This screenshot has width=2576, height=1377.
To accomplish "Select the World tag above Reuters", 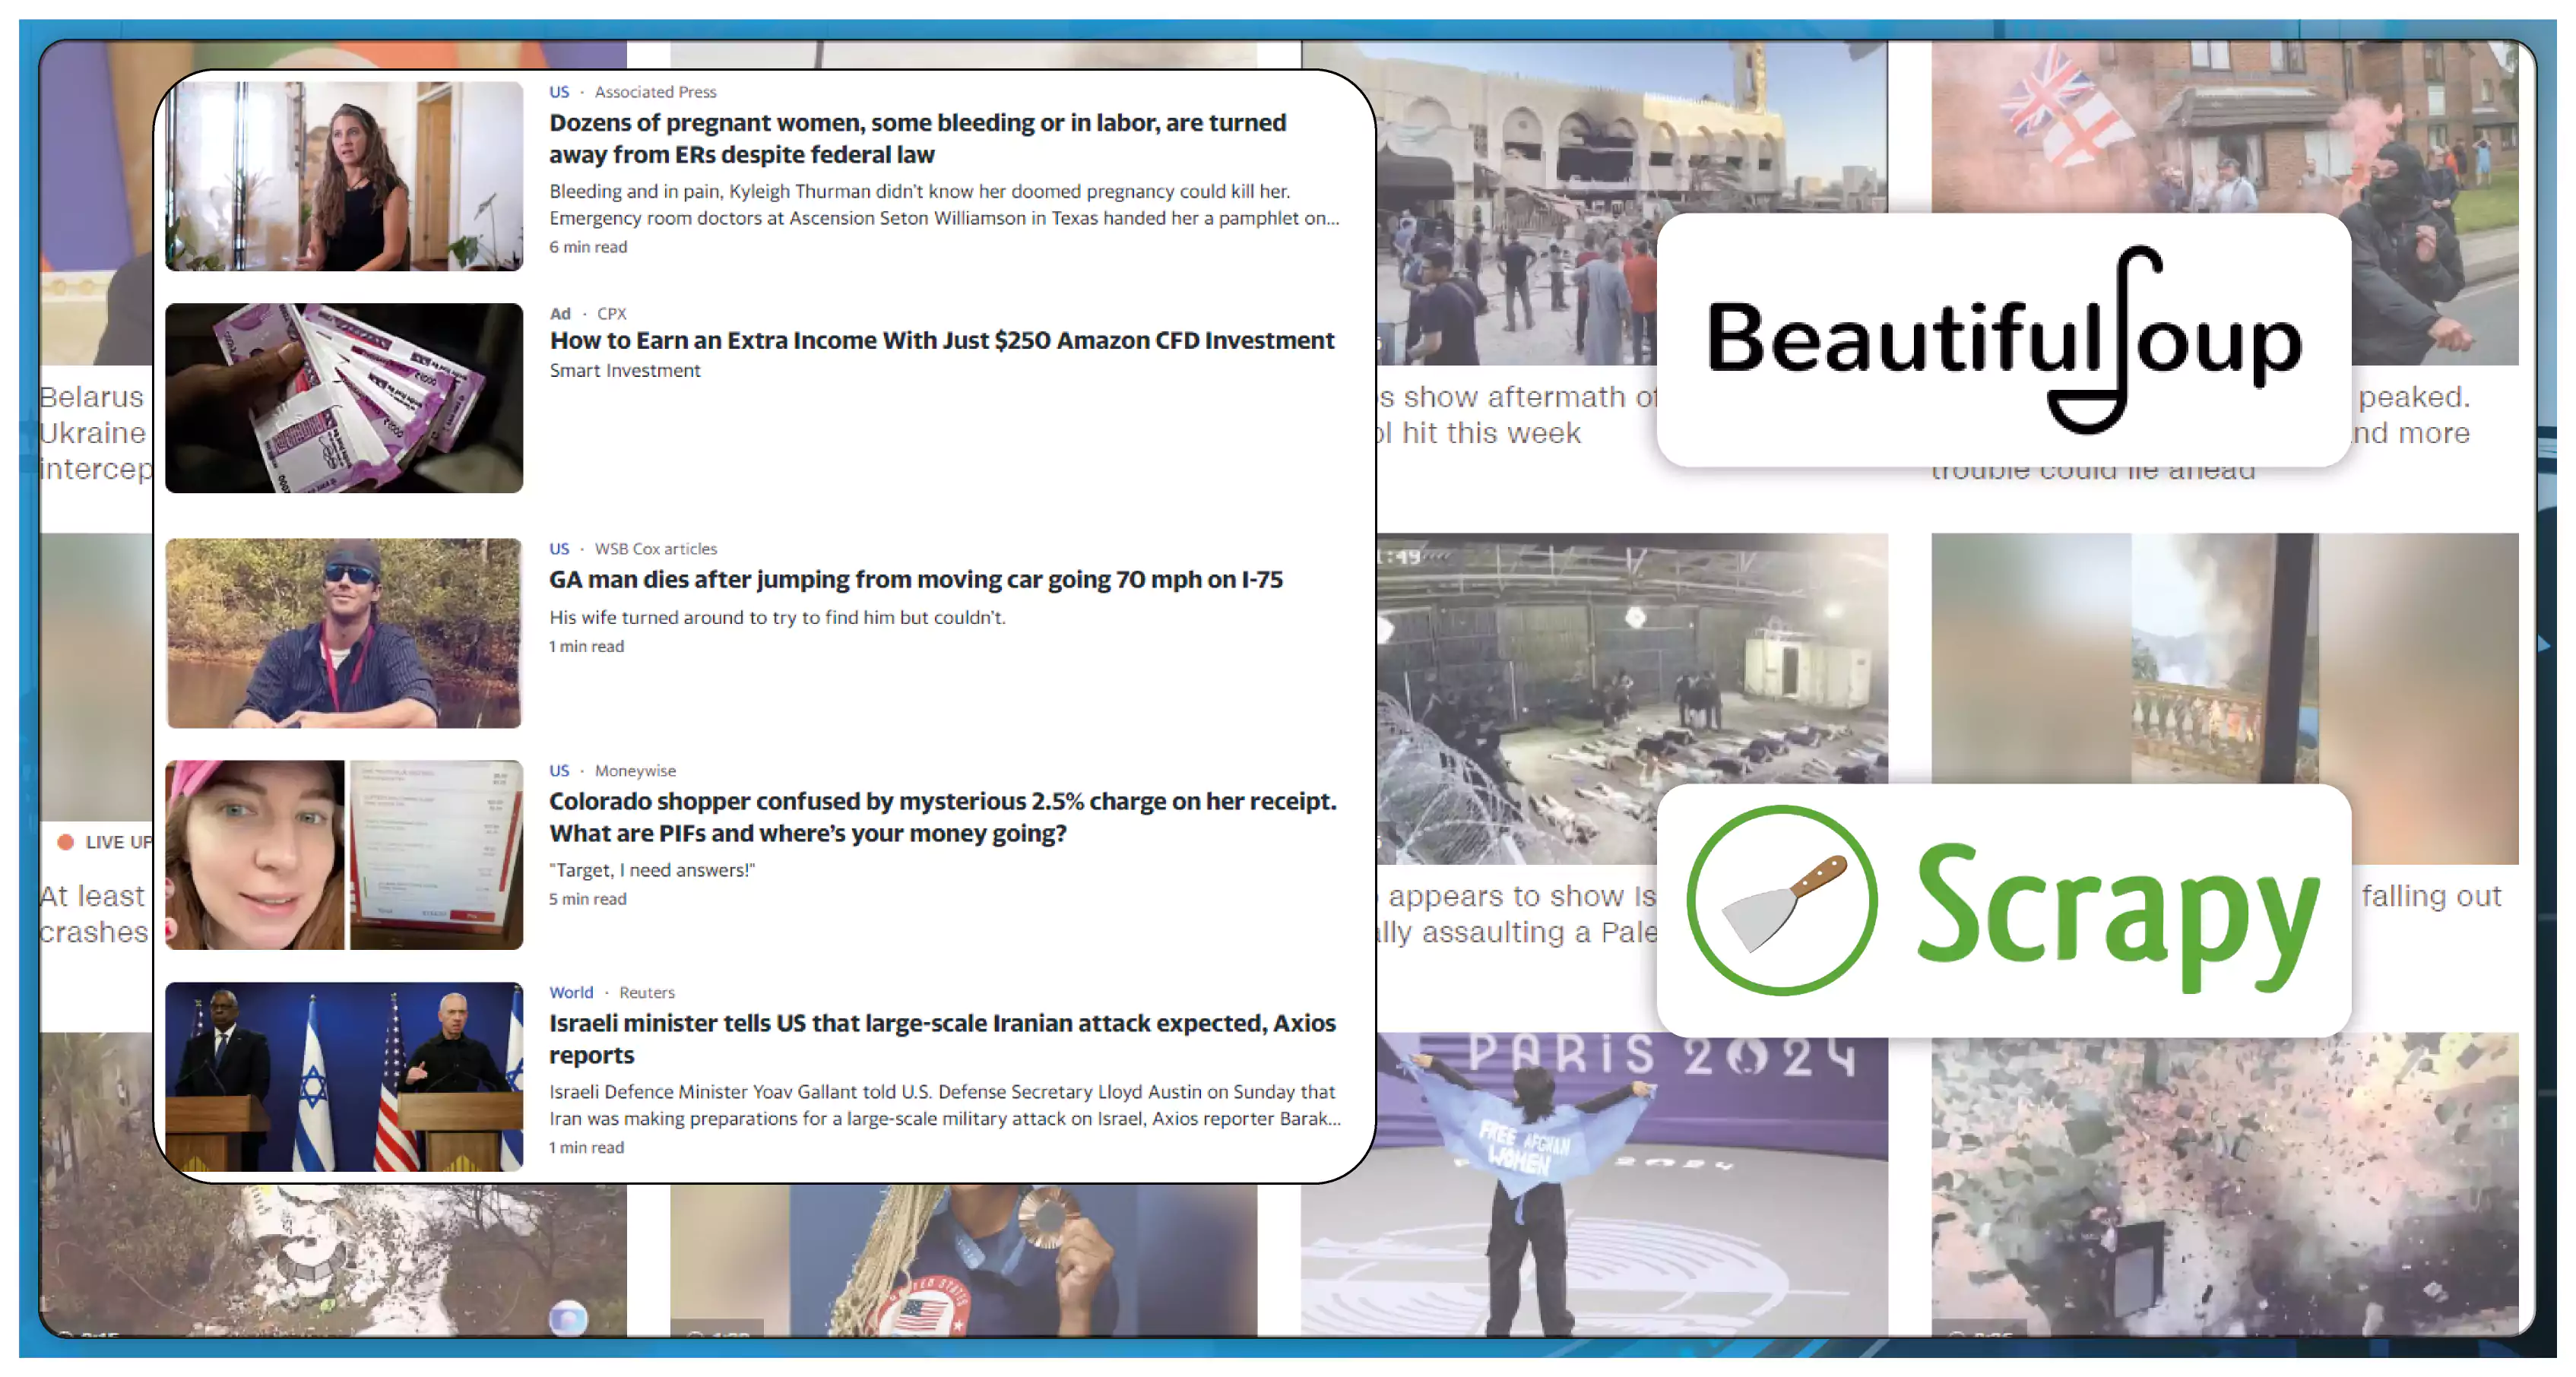I will (x=571, y=993).
